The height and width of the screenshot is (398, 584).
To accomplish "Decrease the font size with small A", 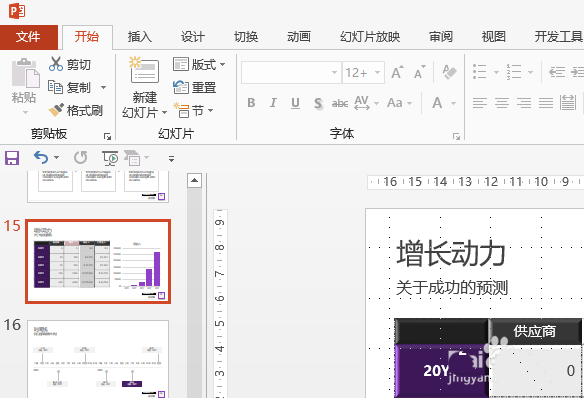I will [420, 72].
